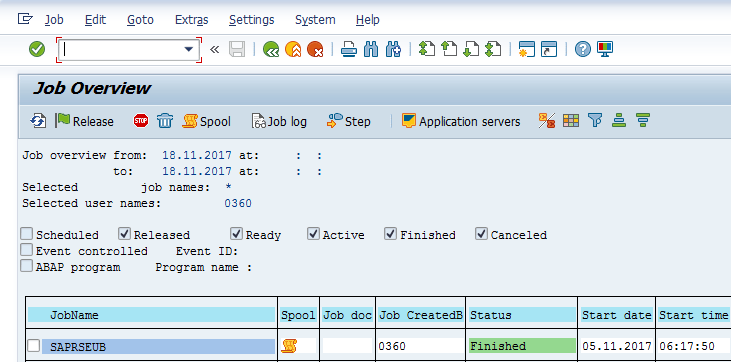Click the Application servers button
Image resolution: width=731 pixels, height=362 pixels.
point(461,121)
